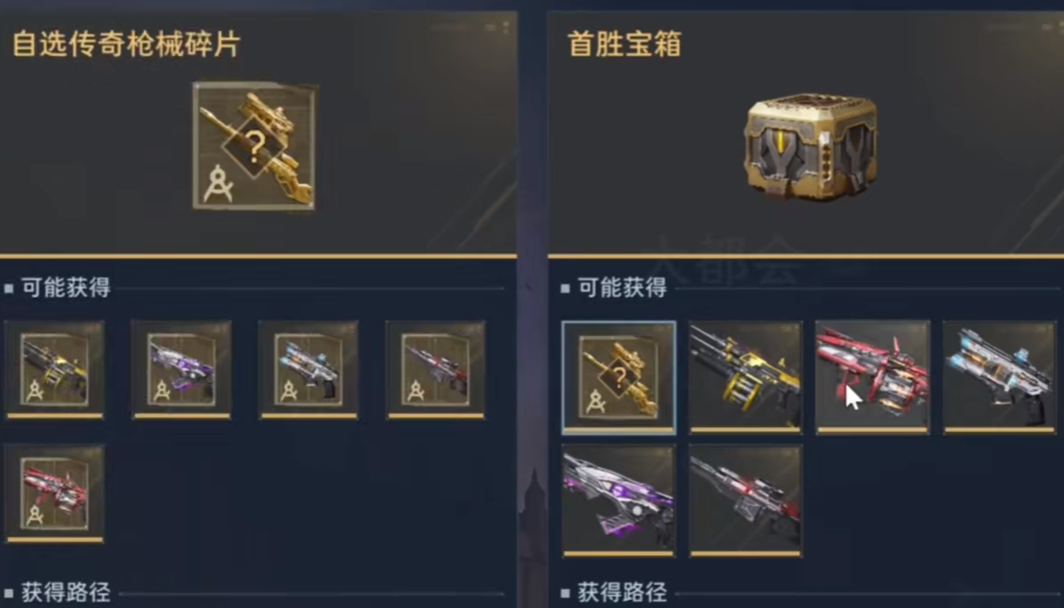This screenshot has height=608, width=1064.
Task: Click the right 可能获得 section header
Action: tap(622, 288)
